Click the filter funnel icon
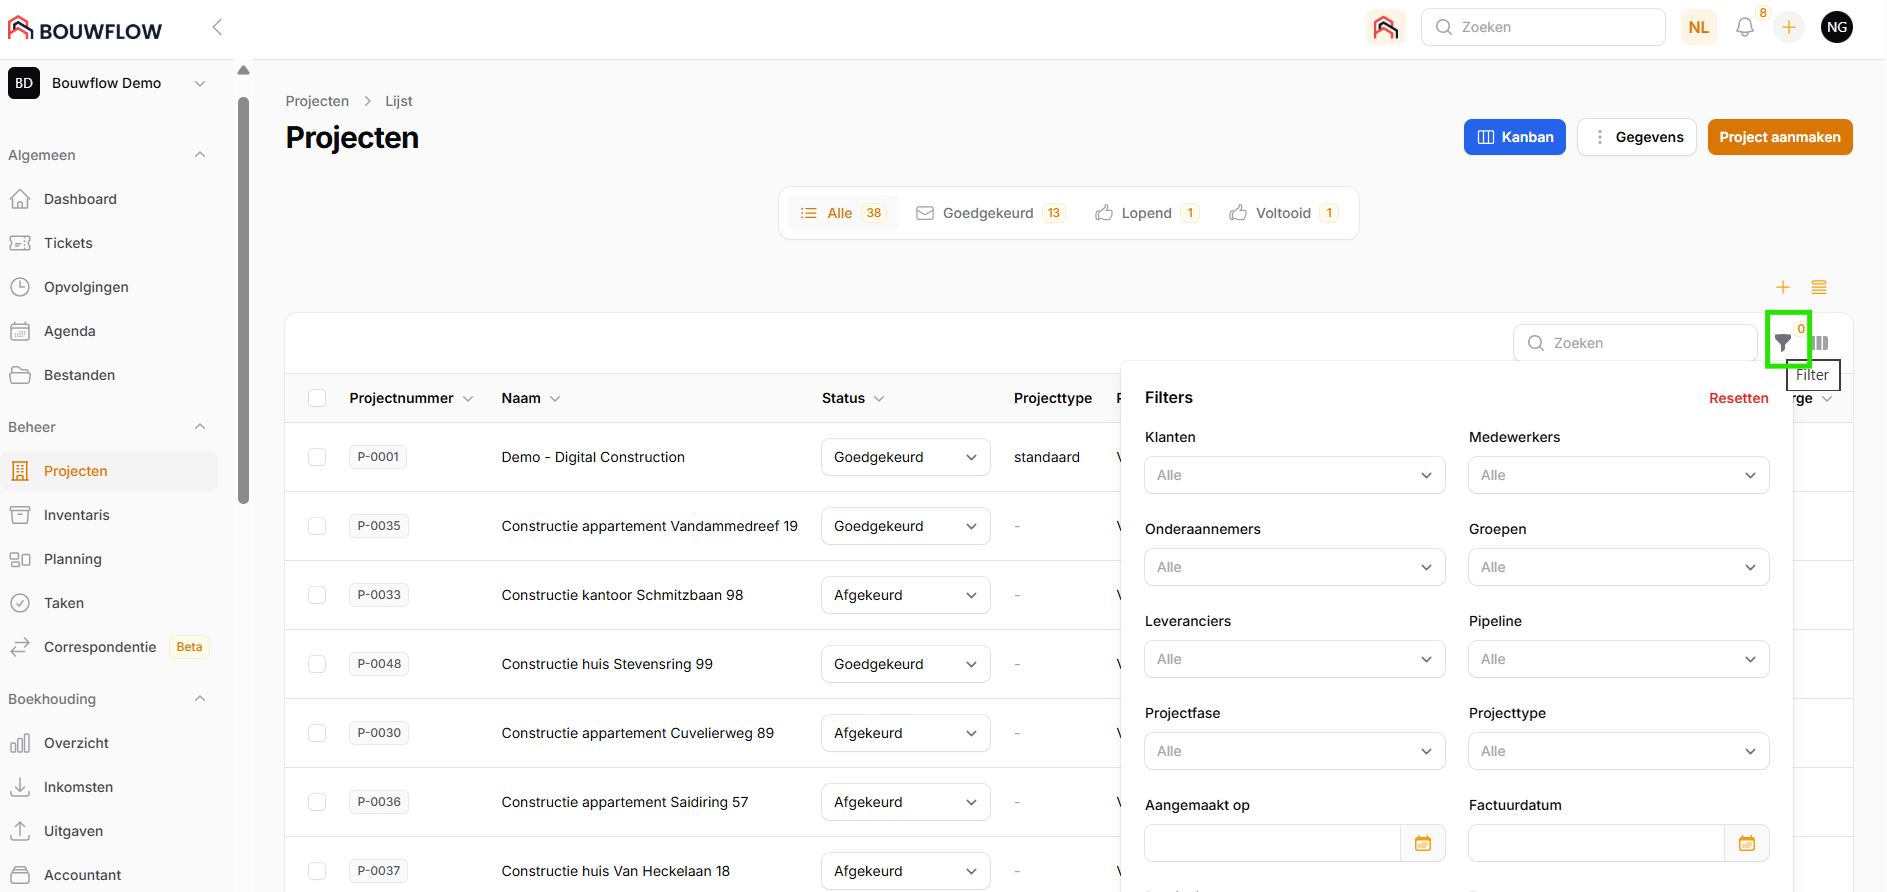The image size is (1887, 892). point(1783,342)
